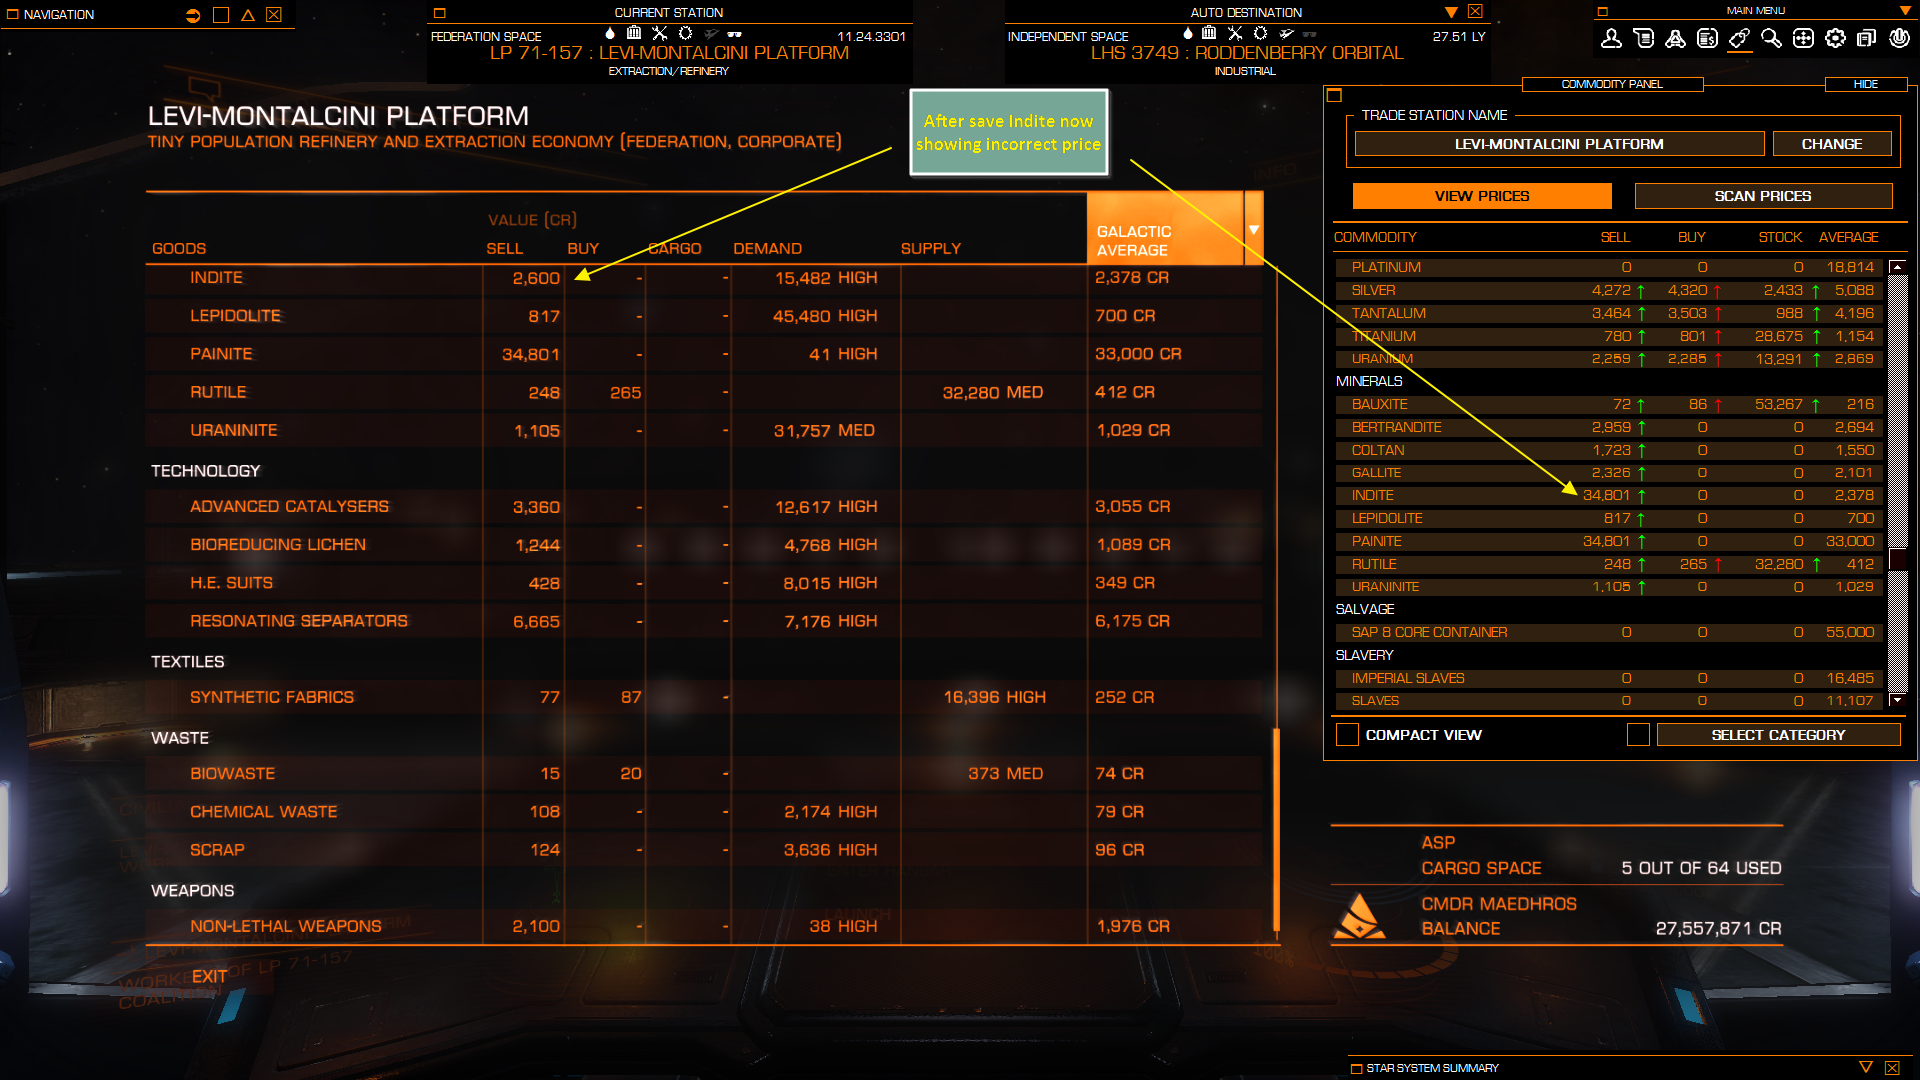The width and height of the screenshot is (1920, 1080).
Task: Toggle the Compact View checkbox
Action: (1347, 735)
